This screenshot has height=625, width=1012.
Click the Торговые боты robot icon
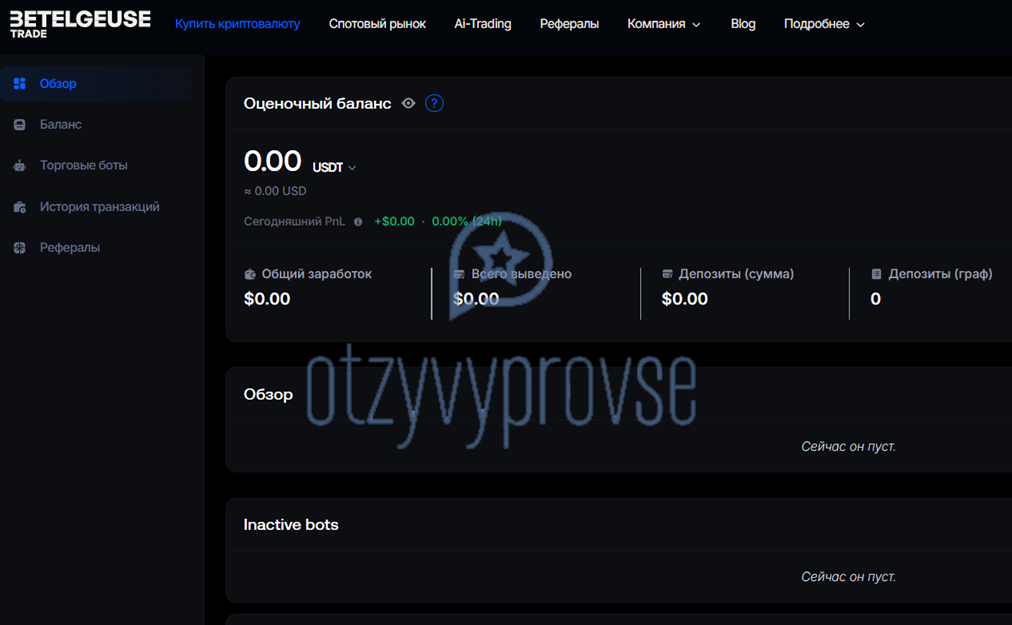[x=19, y=165]
